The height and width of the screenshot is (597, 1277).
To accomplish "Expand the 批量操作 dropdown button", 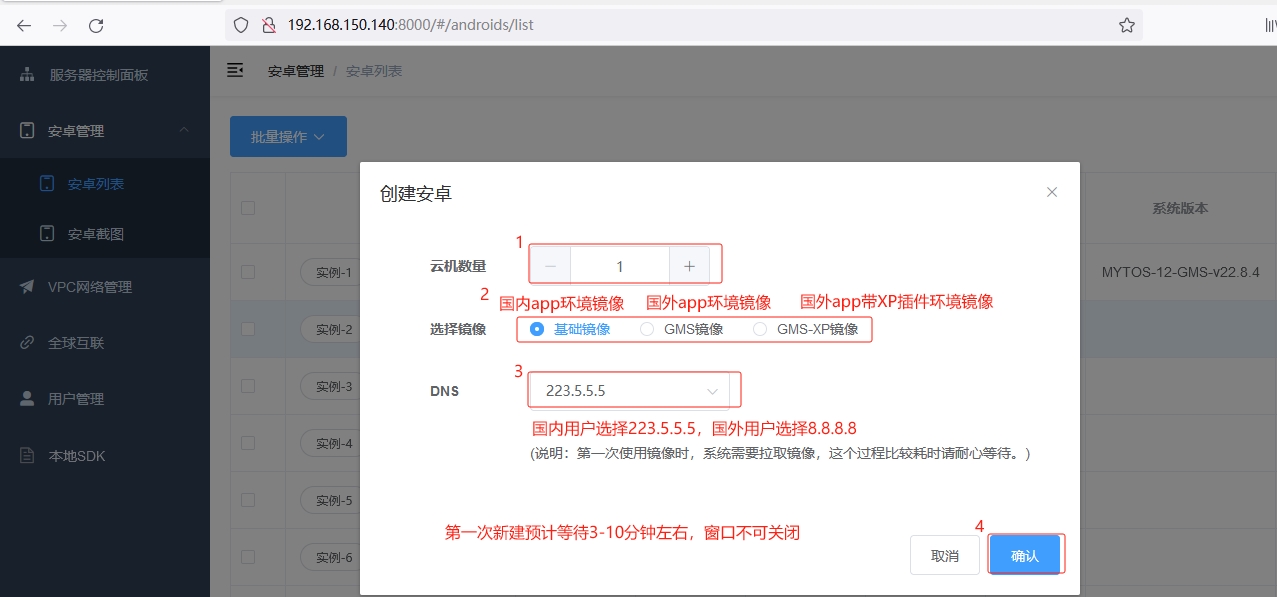I will (288, 137).
